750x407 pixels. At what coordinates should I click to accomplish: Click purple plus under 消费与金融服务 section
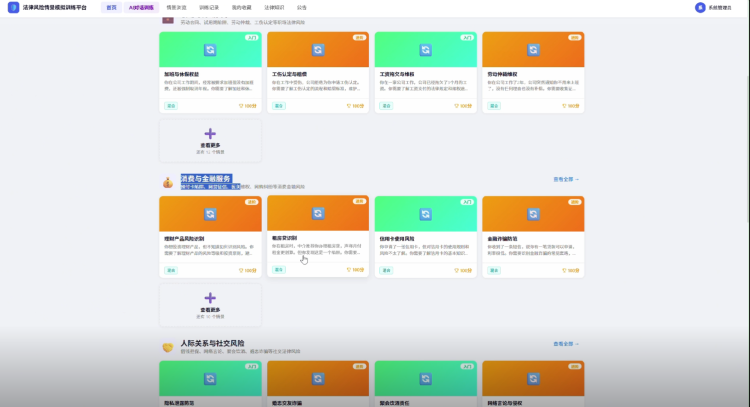[210, 298]
